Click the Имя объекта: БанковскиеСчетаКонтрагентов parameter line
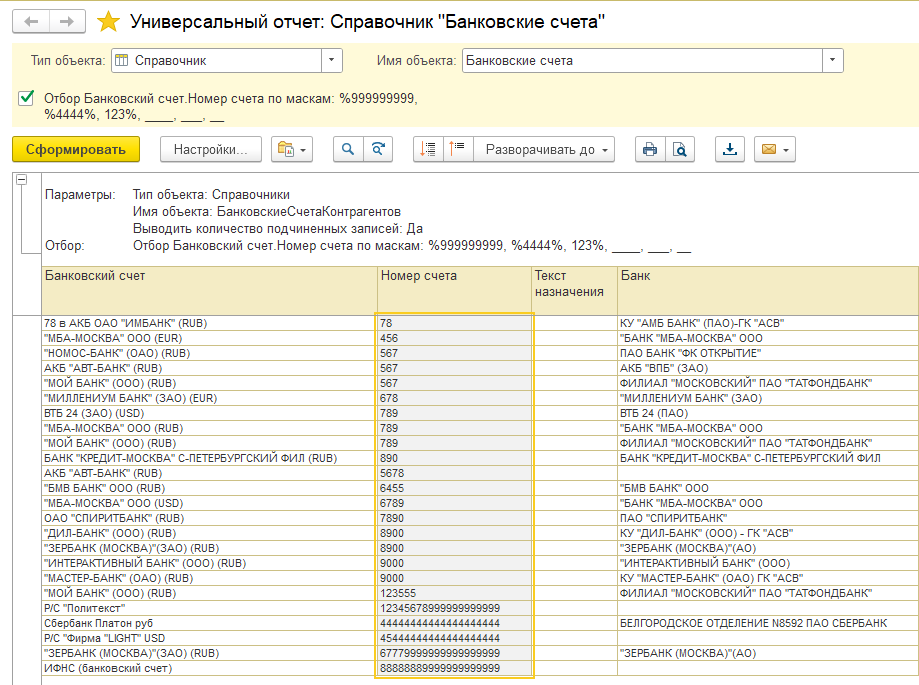919x685 pixels. click(267, 212)
